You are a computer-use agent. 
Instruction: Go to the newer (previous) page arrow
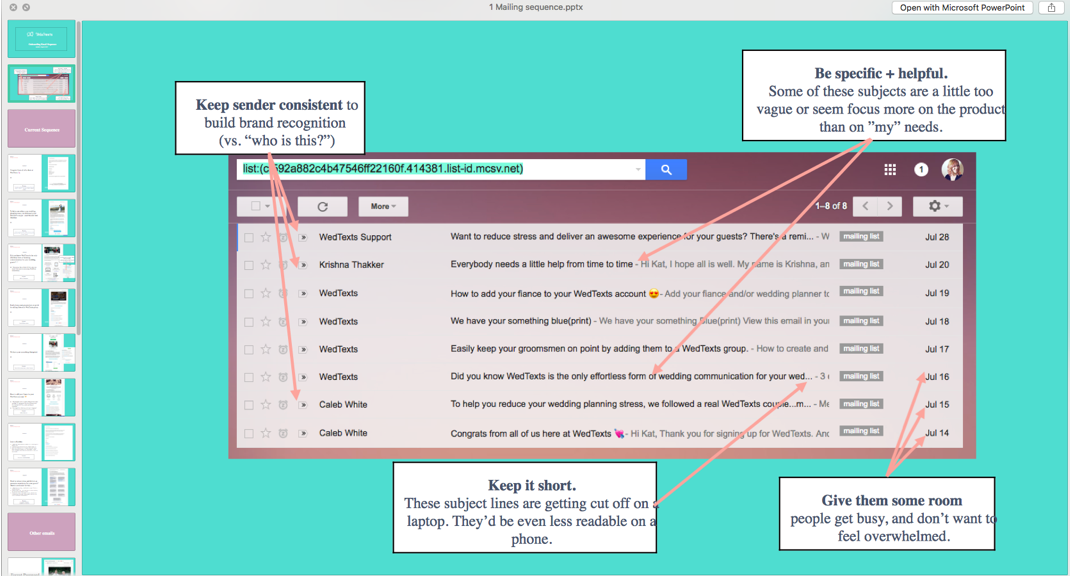[x=865, y=206]
